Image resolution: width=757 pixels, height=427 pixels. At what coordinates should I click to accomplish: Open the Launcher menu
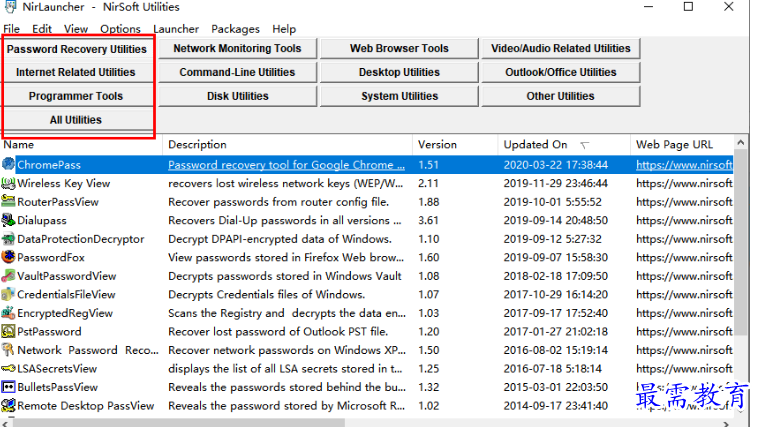pos(176,29)
